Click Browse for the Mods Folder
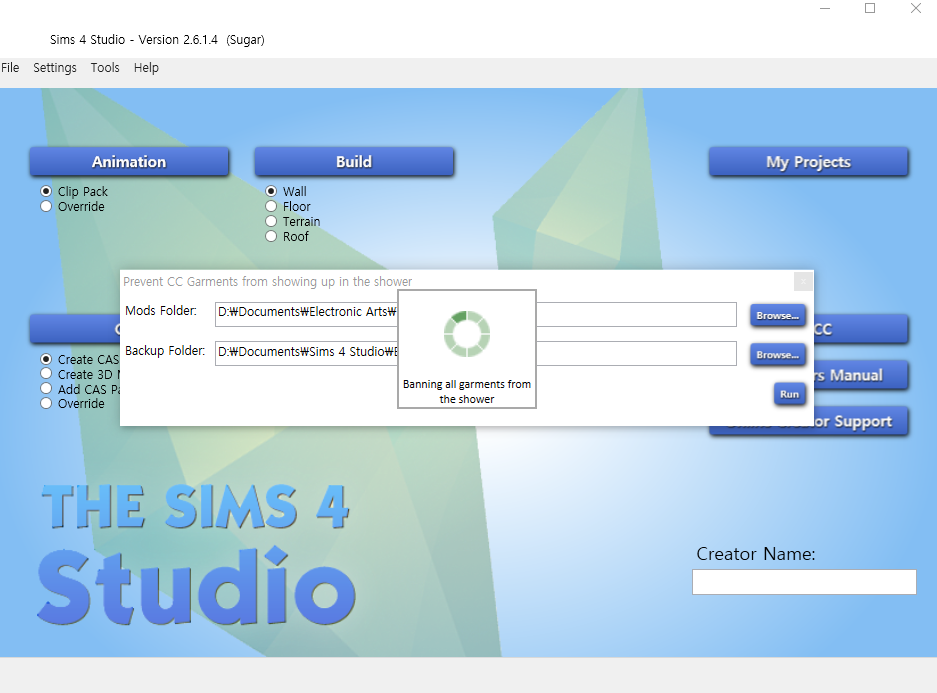 click(x=777, y=315)
